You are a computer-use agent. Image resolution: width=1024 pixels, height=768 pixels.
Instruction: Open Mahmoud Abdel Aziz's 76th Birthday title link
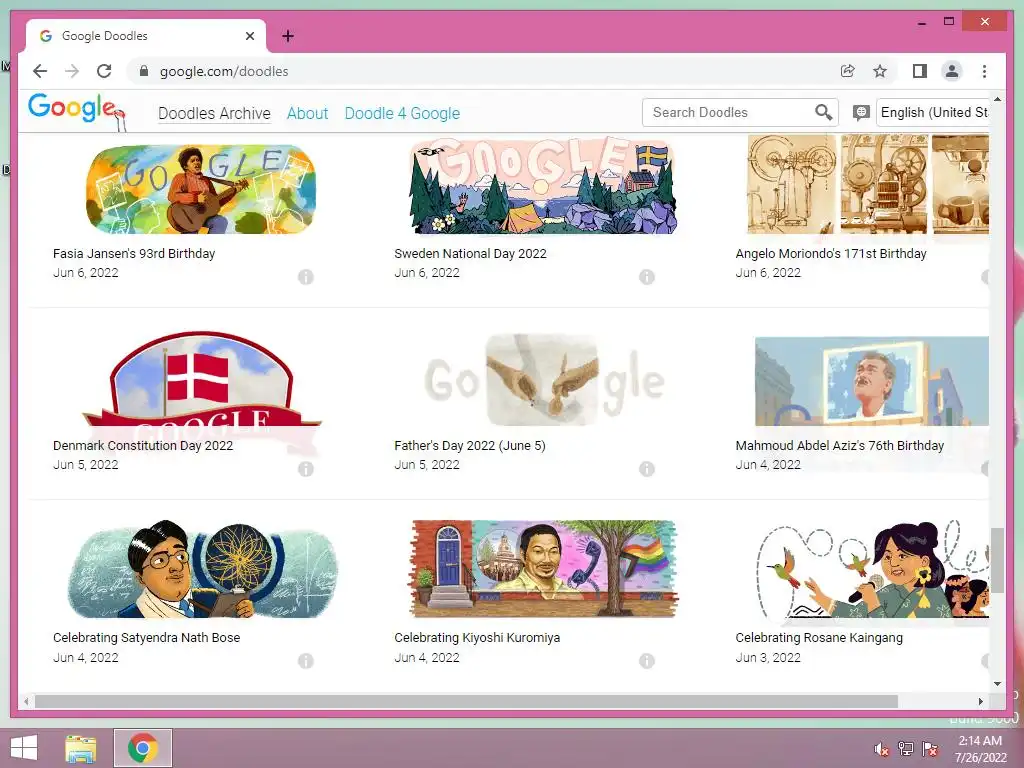tap(840, 445)
